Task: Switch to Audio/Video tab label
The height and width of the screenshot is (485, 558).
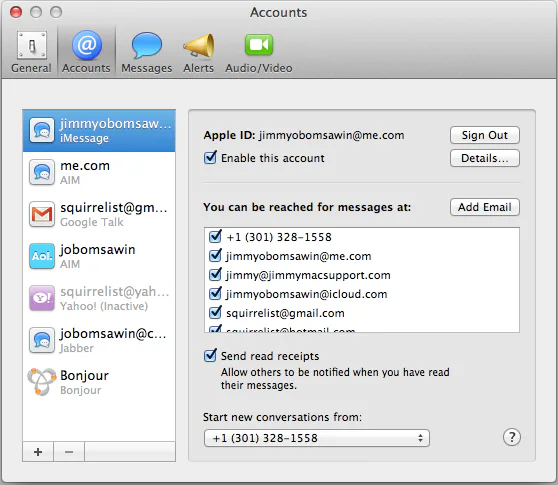Action: [259, 68]
